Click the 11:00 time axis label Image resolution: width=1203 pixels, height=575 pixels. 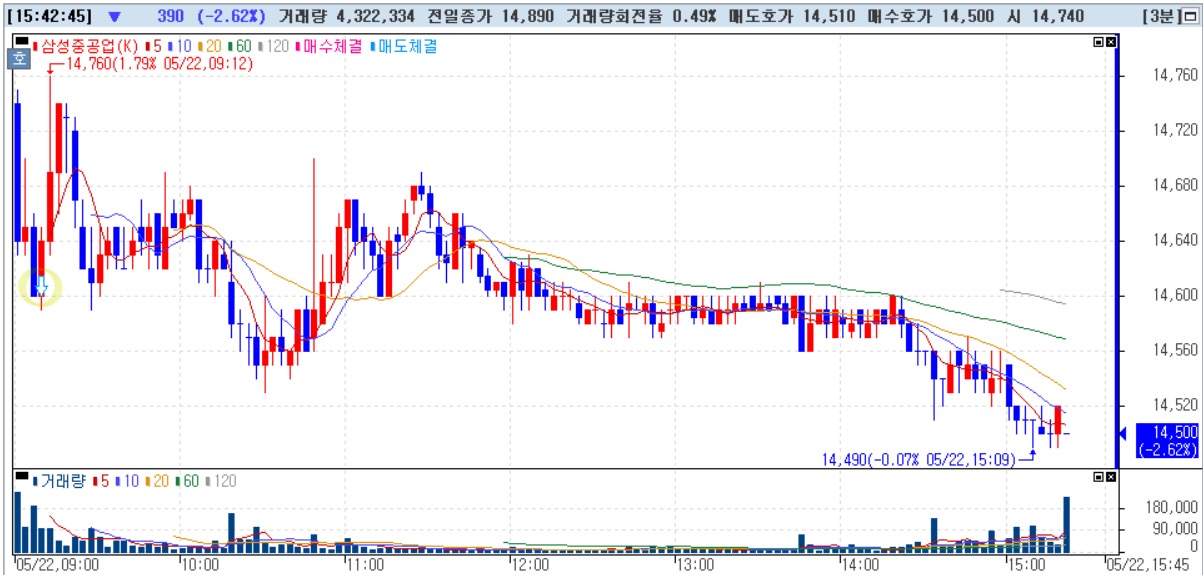click(x=364, y=565)
